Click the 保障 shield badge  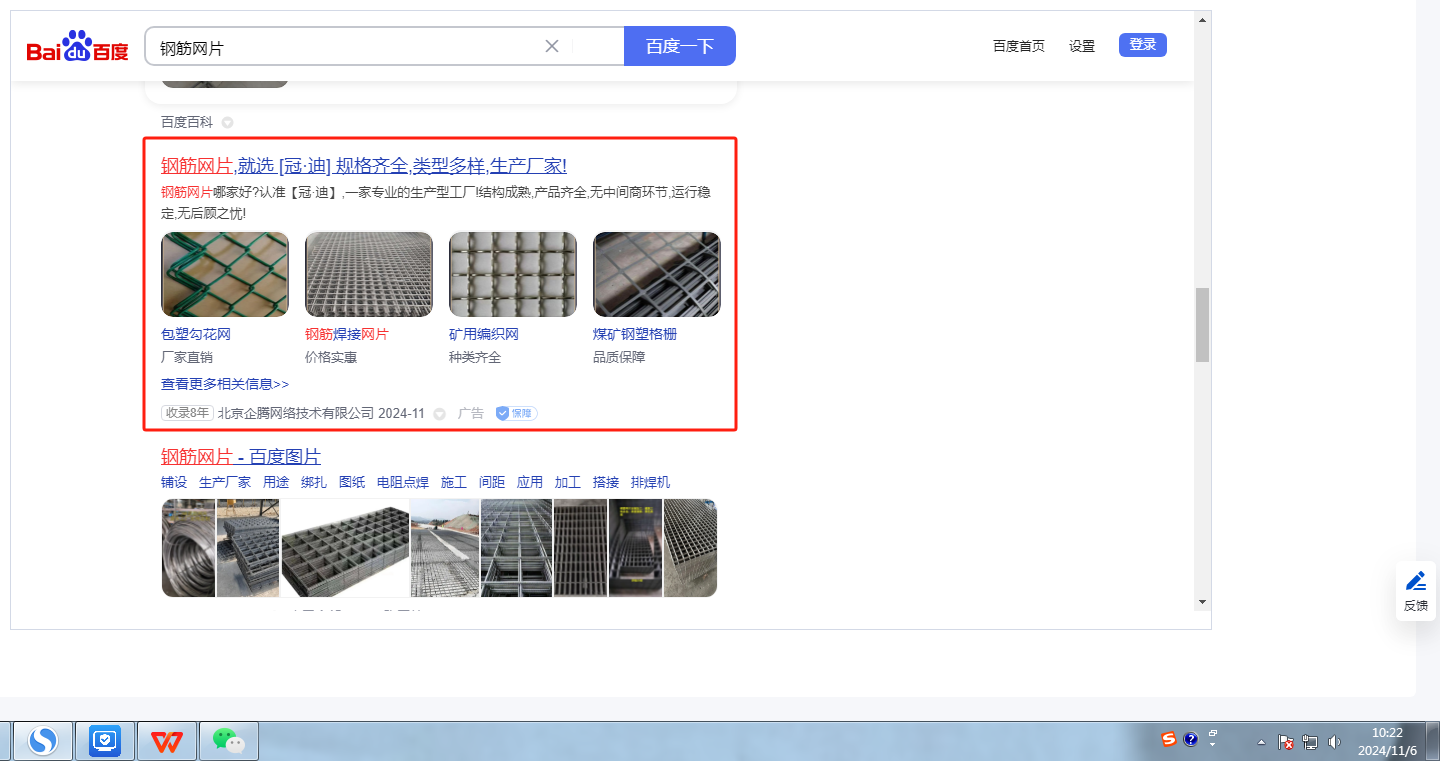516,413
